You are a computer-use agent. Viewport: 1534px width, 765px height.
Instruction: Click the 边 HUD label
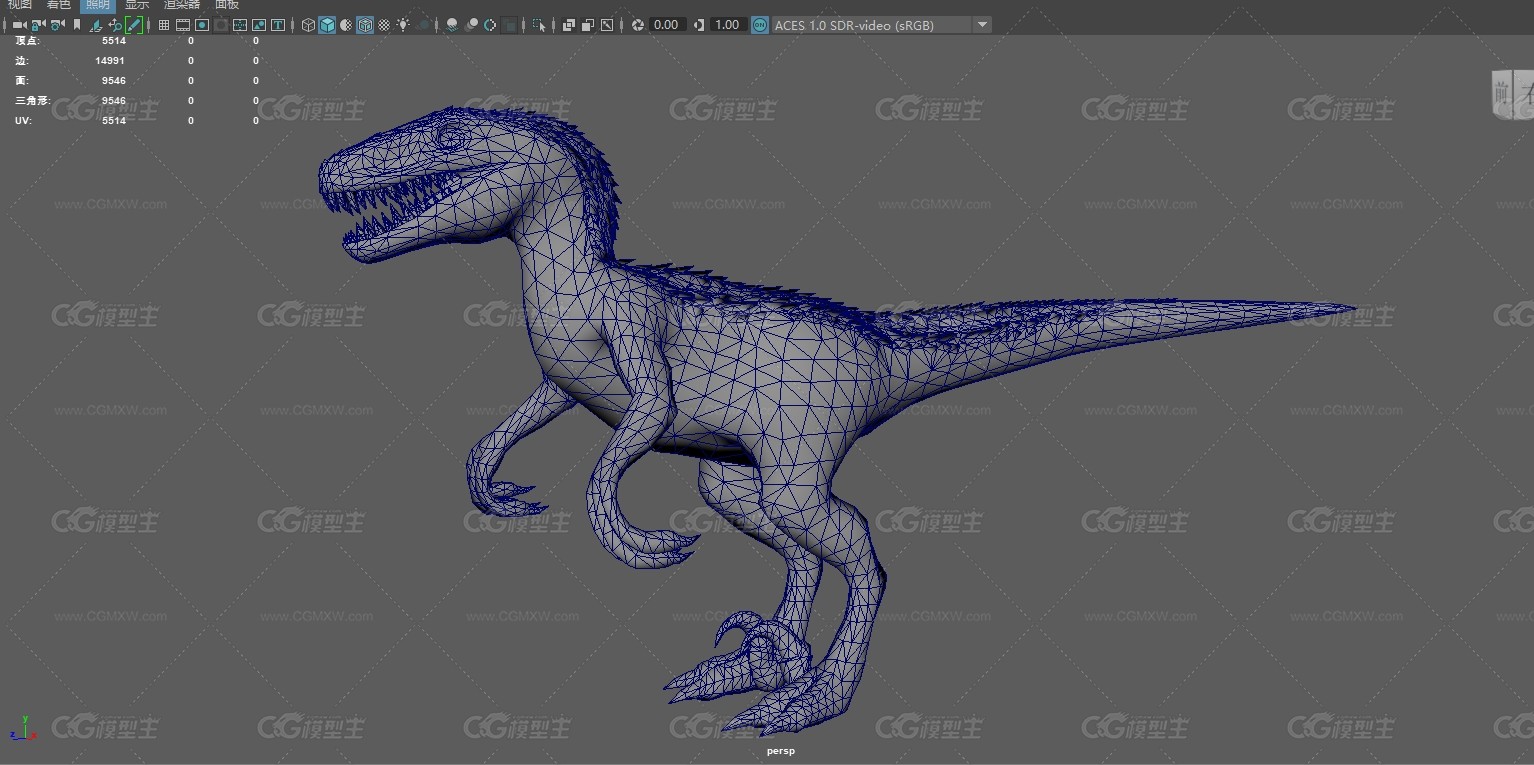(22, 60)
